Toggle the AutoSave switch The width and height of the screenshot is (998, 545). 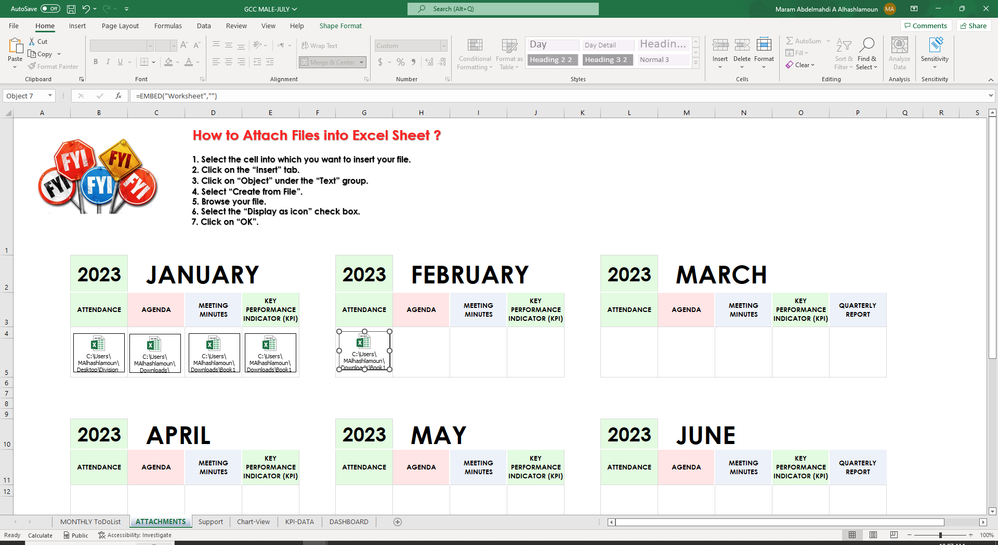50,9
